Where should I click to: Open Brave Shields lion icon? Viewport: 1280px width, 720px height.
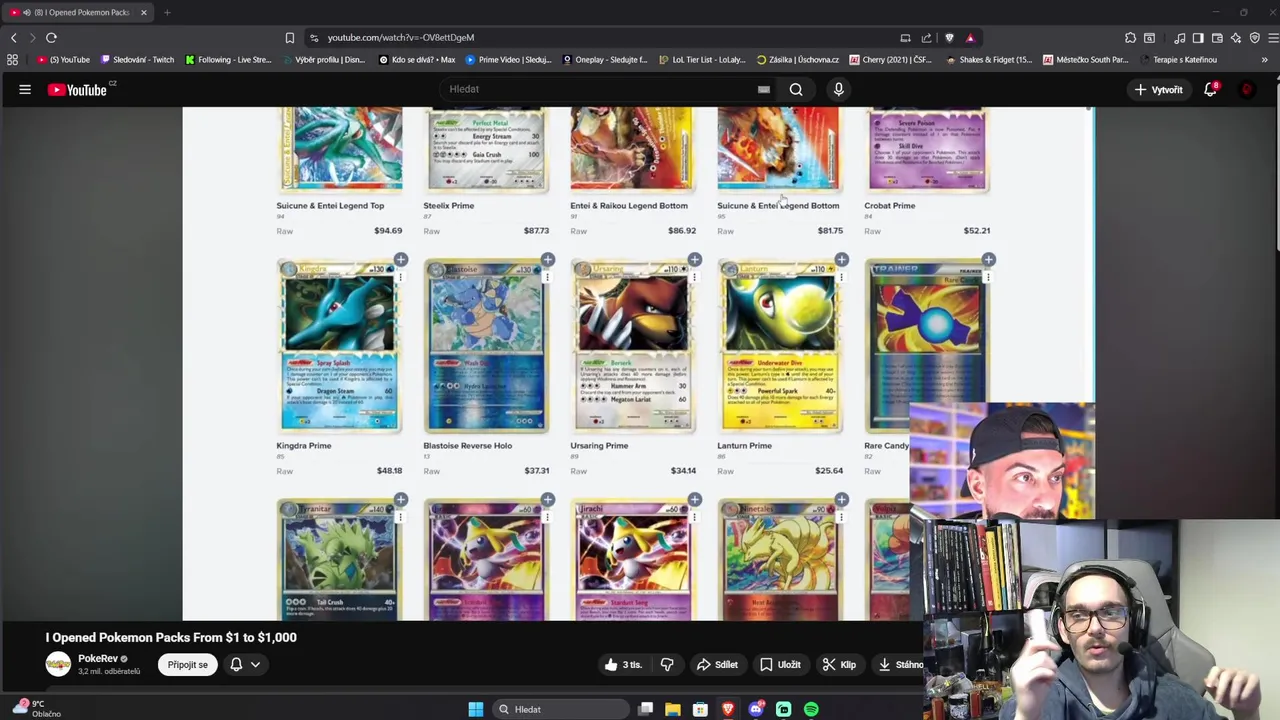coord(949,38)
